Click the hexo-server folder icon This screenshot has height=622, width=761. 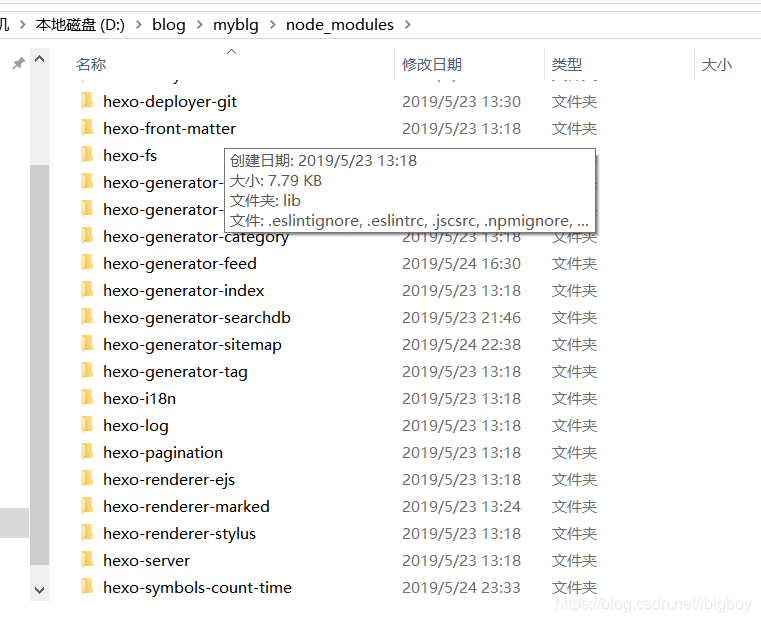(87, 560)
